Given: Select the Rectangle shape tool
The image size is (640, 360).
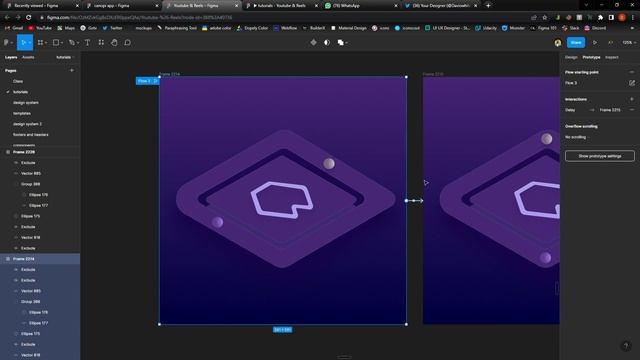Looking at the screenshot, I should 56,42.
